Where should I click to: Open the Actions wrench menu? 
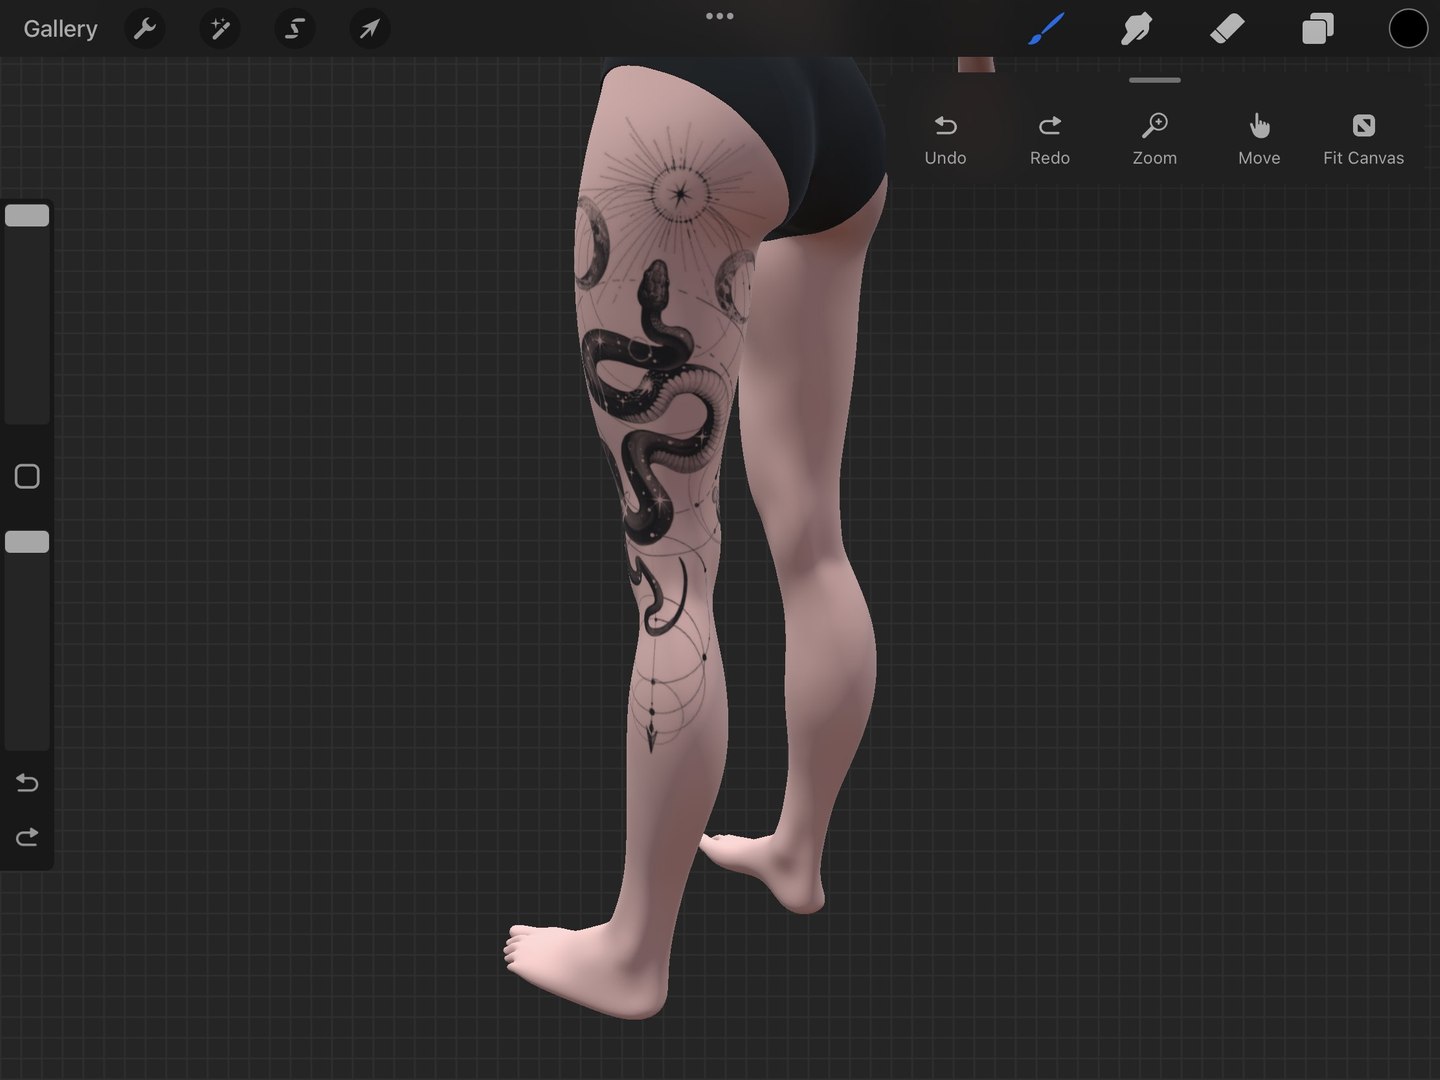point(145,29)
